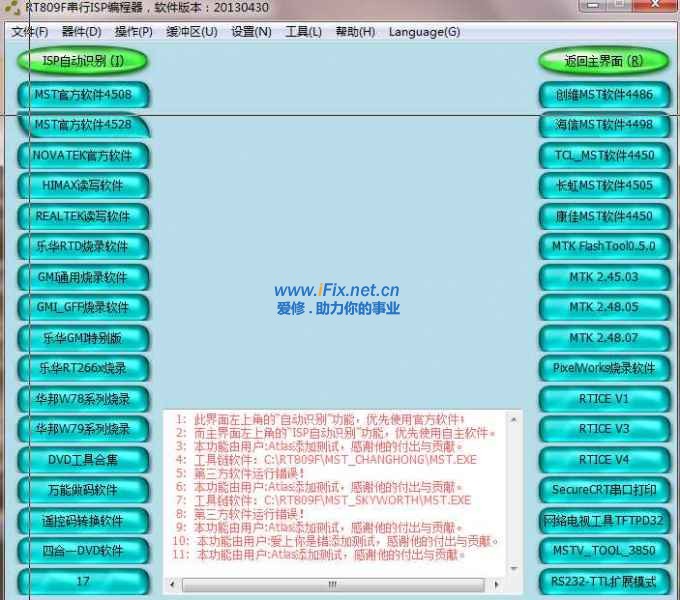680x600 pixels.
Task: Launch 万能做码软件
Action: (x=83, y=490)
